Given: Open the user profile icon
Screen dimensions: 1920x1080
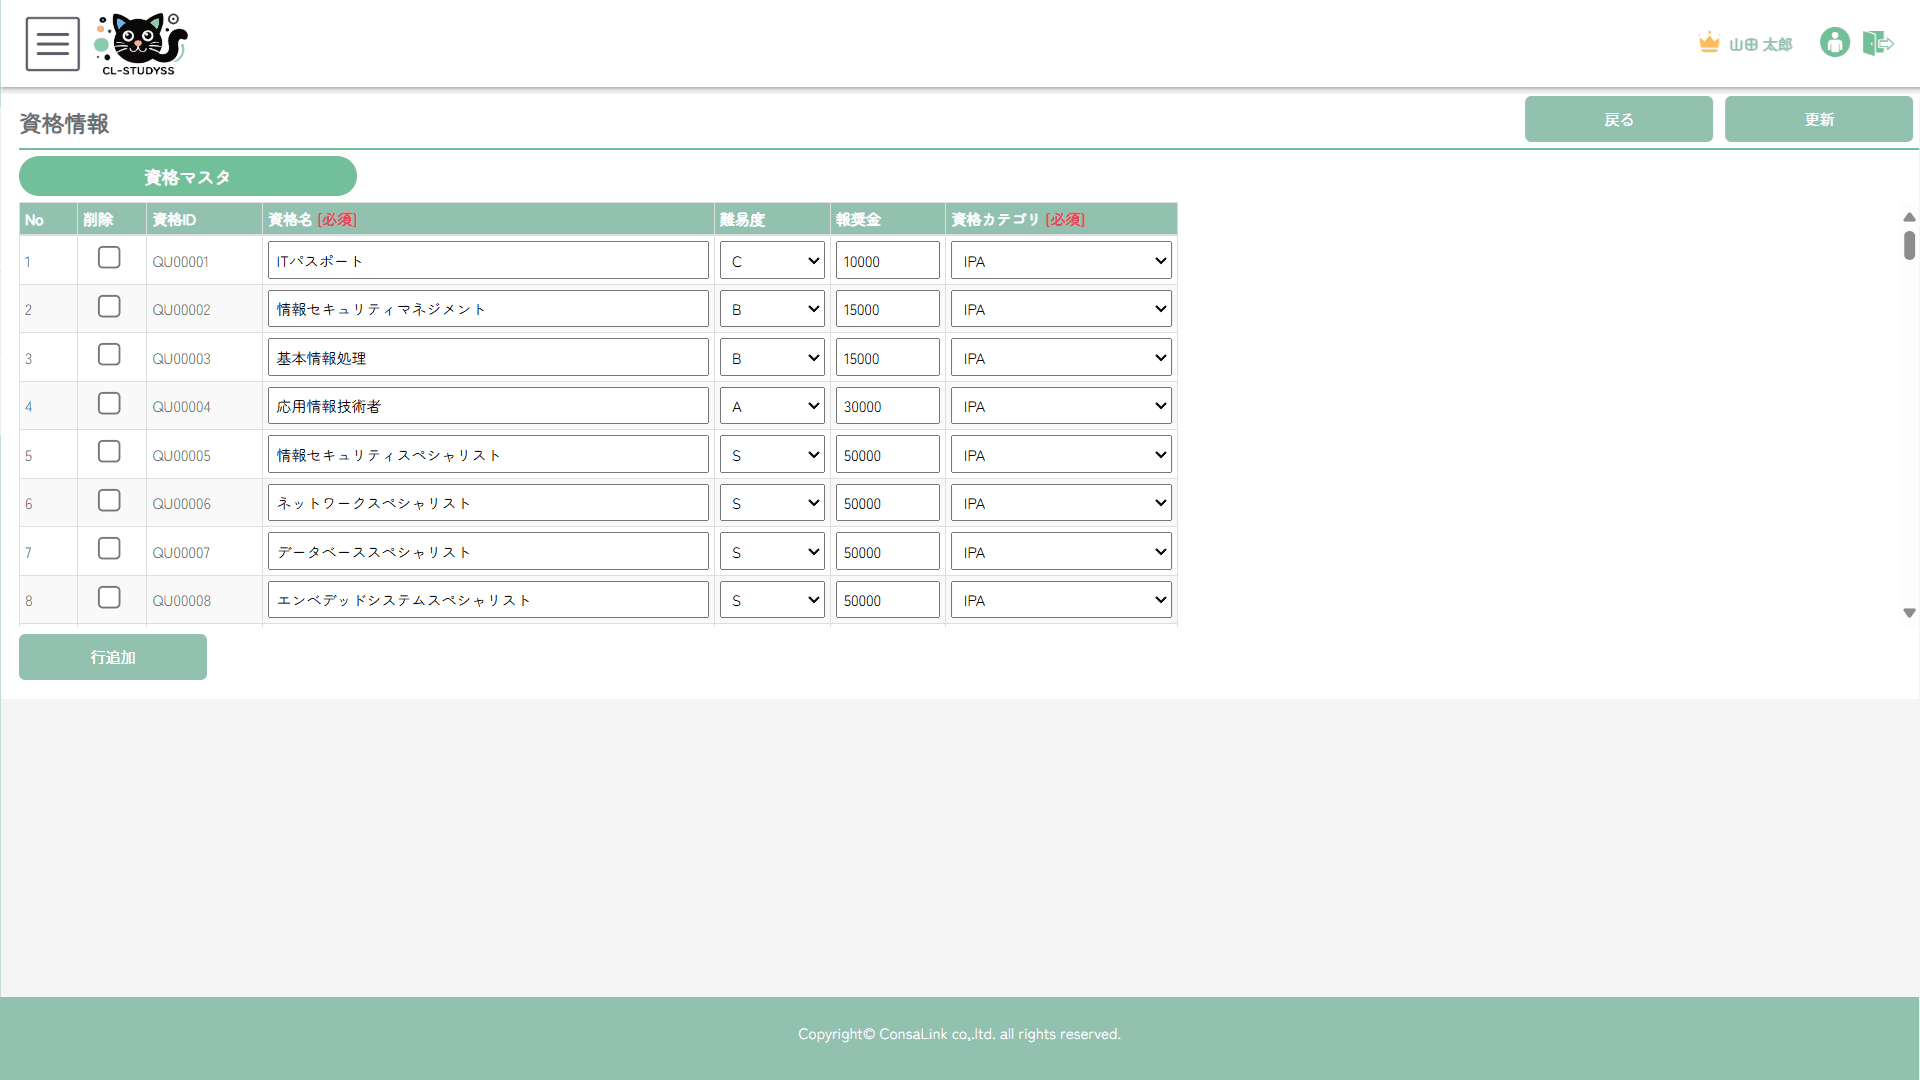Looking at the screenshot, I should click(x=1834, y=43).
